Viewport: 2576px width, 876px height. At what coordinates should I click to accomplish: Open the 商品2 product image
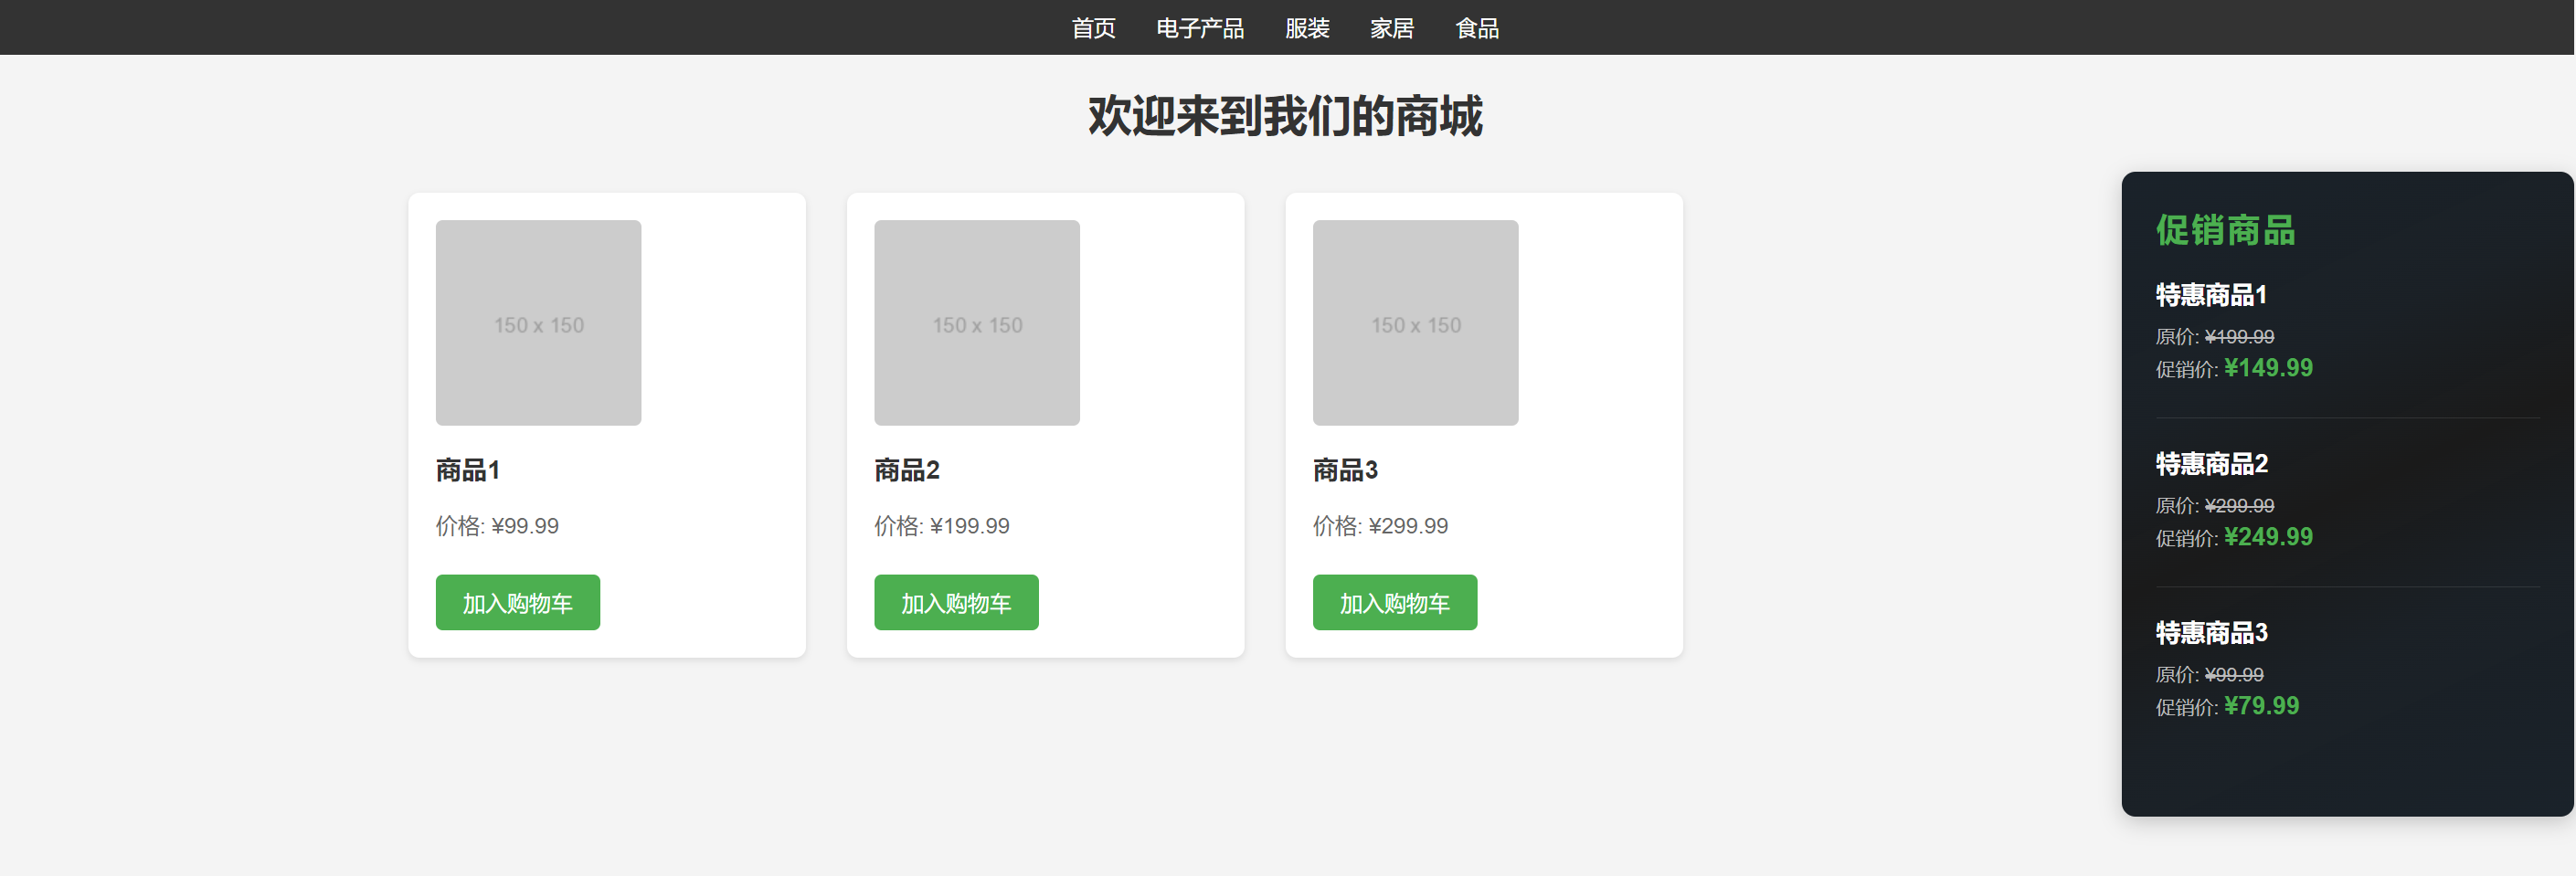click(x=977, y=323)
